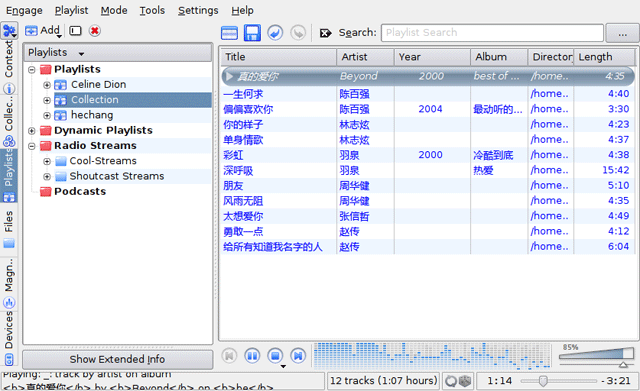This screenshot has height=391, width=640.
Task: Skip to next track button
Action: 298,356
